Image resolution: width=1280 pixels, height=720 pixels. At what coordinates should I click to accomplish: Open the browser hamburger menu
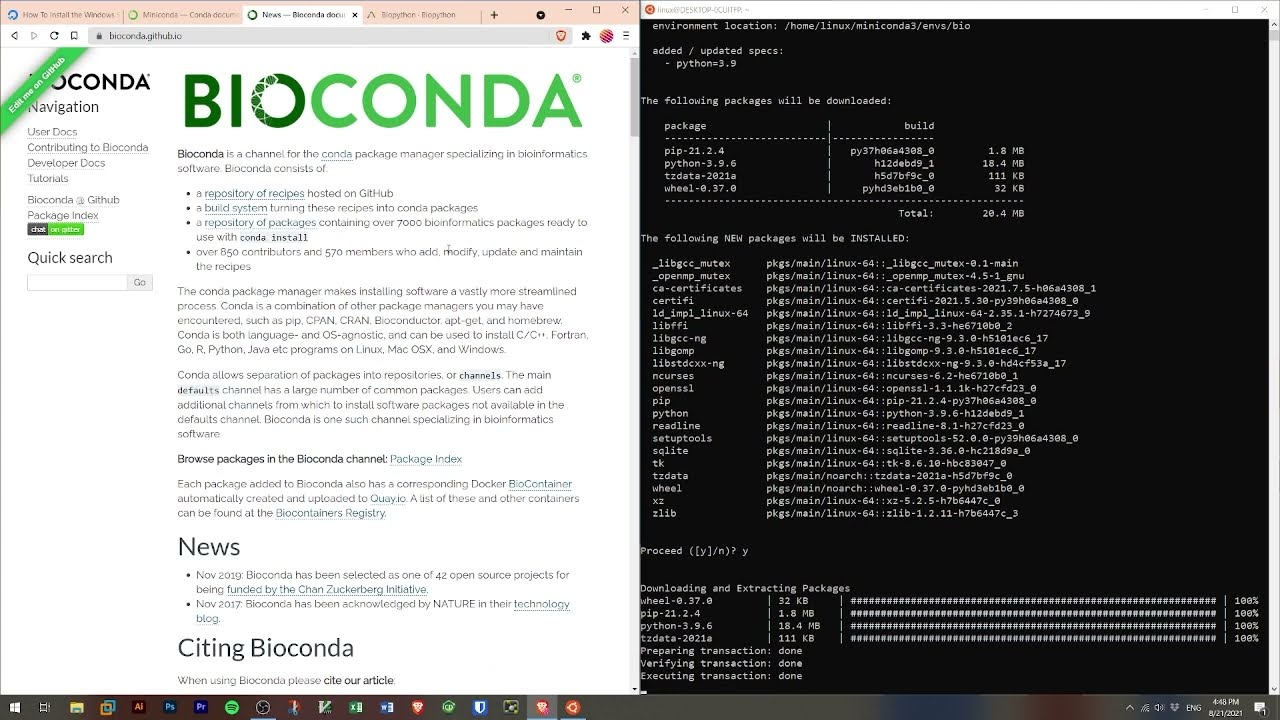[626, 35]
